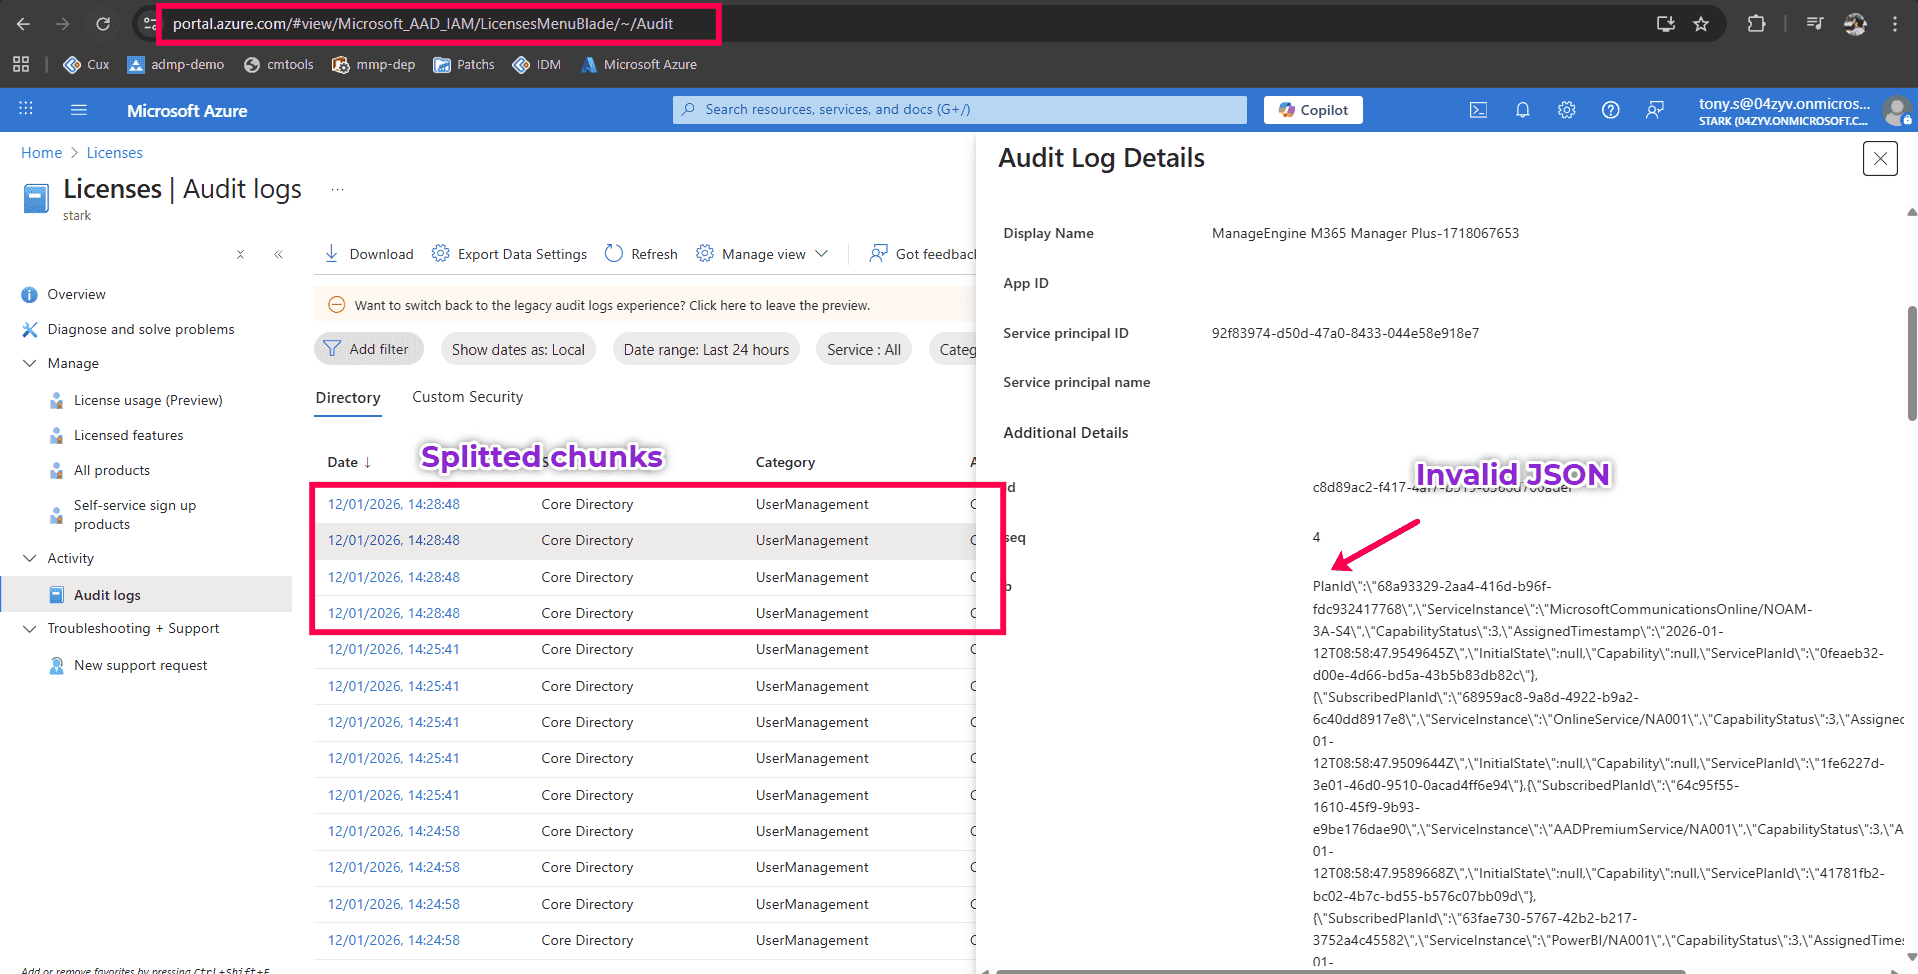This screenshot has height=974, width=1918.
Task: Download the audit logs
Action: (368, 253)
